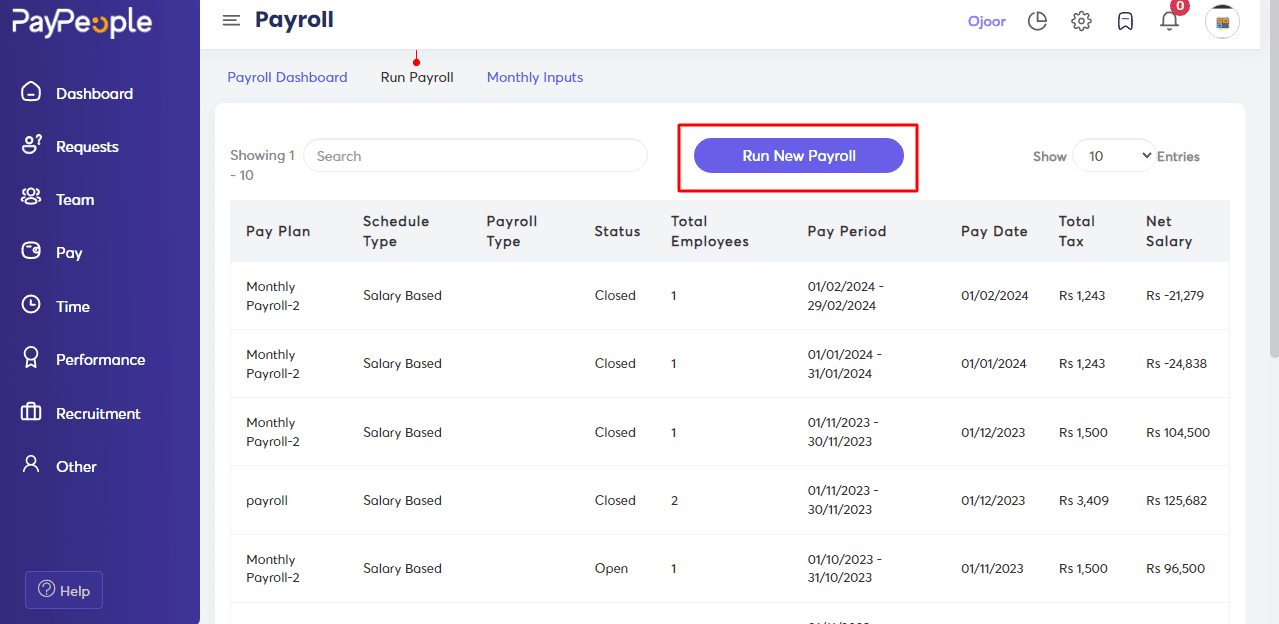Open the Recruitment module

(x=99, y=413)
